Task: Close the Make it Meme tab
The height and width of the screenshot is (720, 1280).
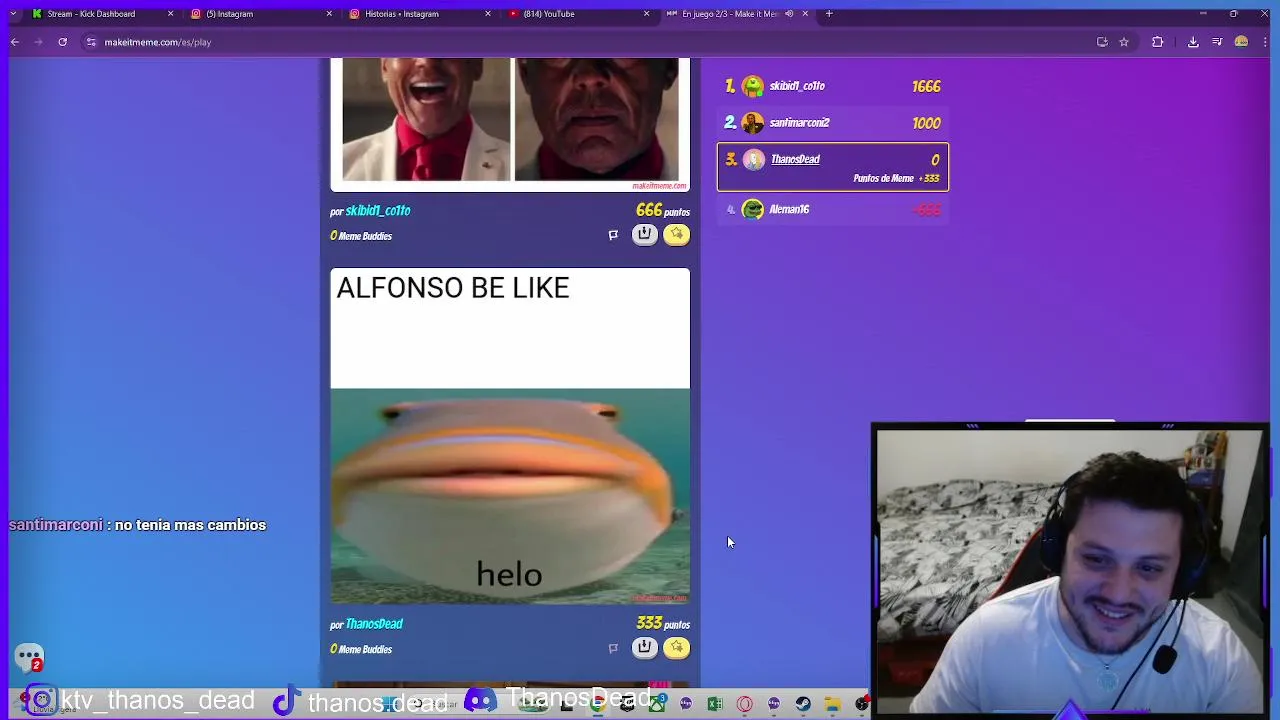Action: [x=805, y=14]
